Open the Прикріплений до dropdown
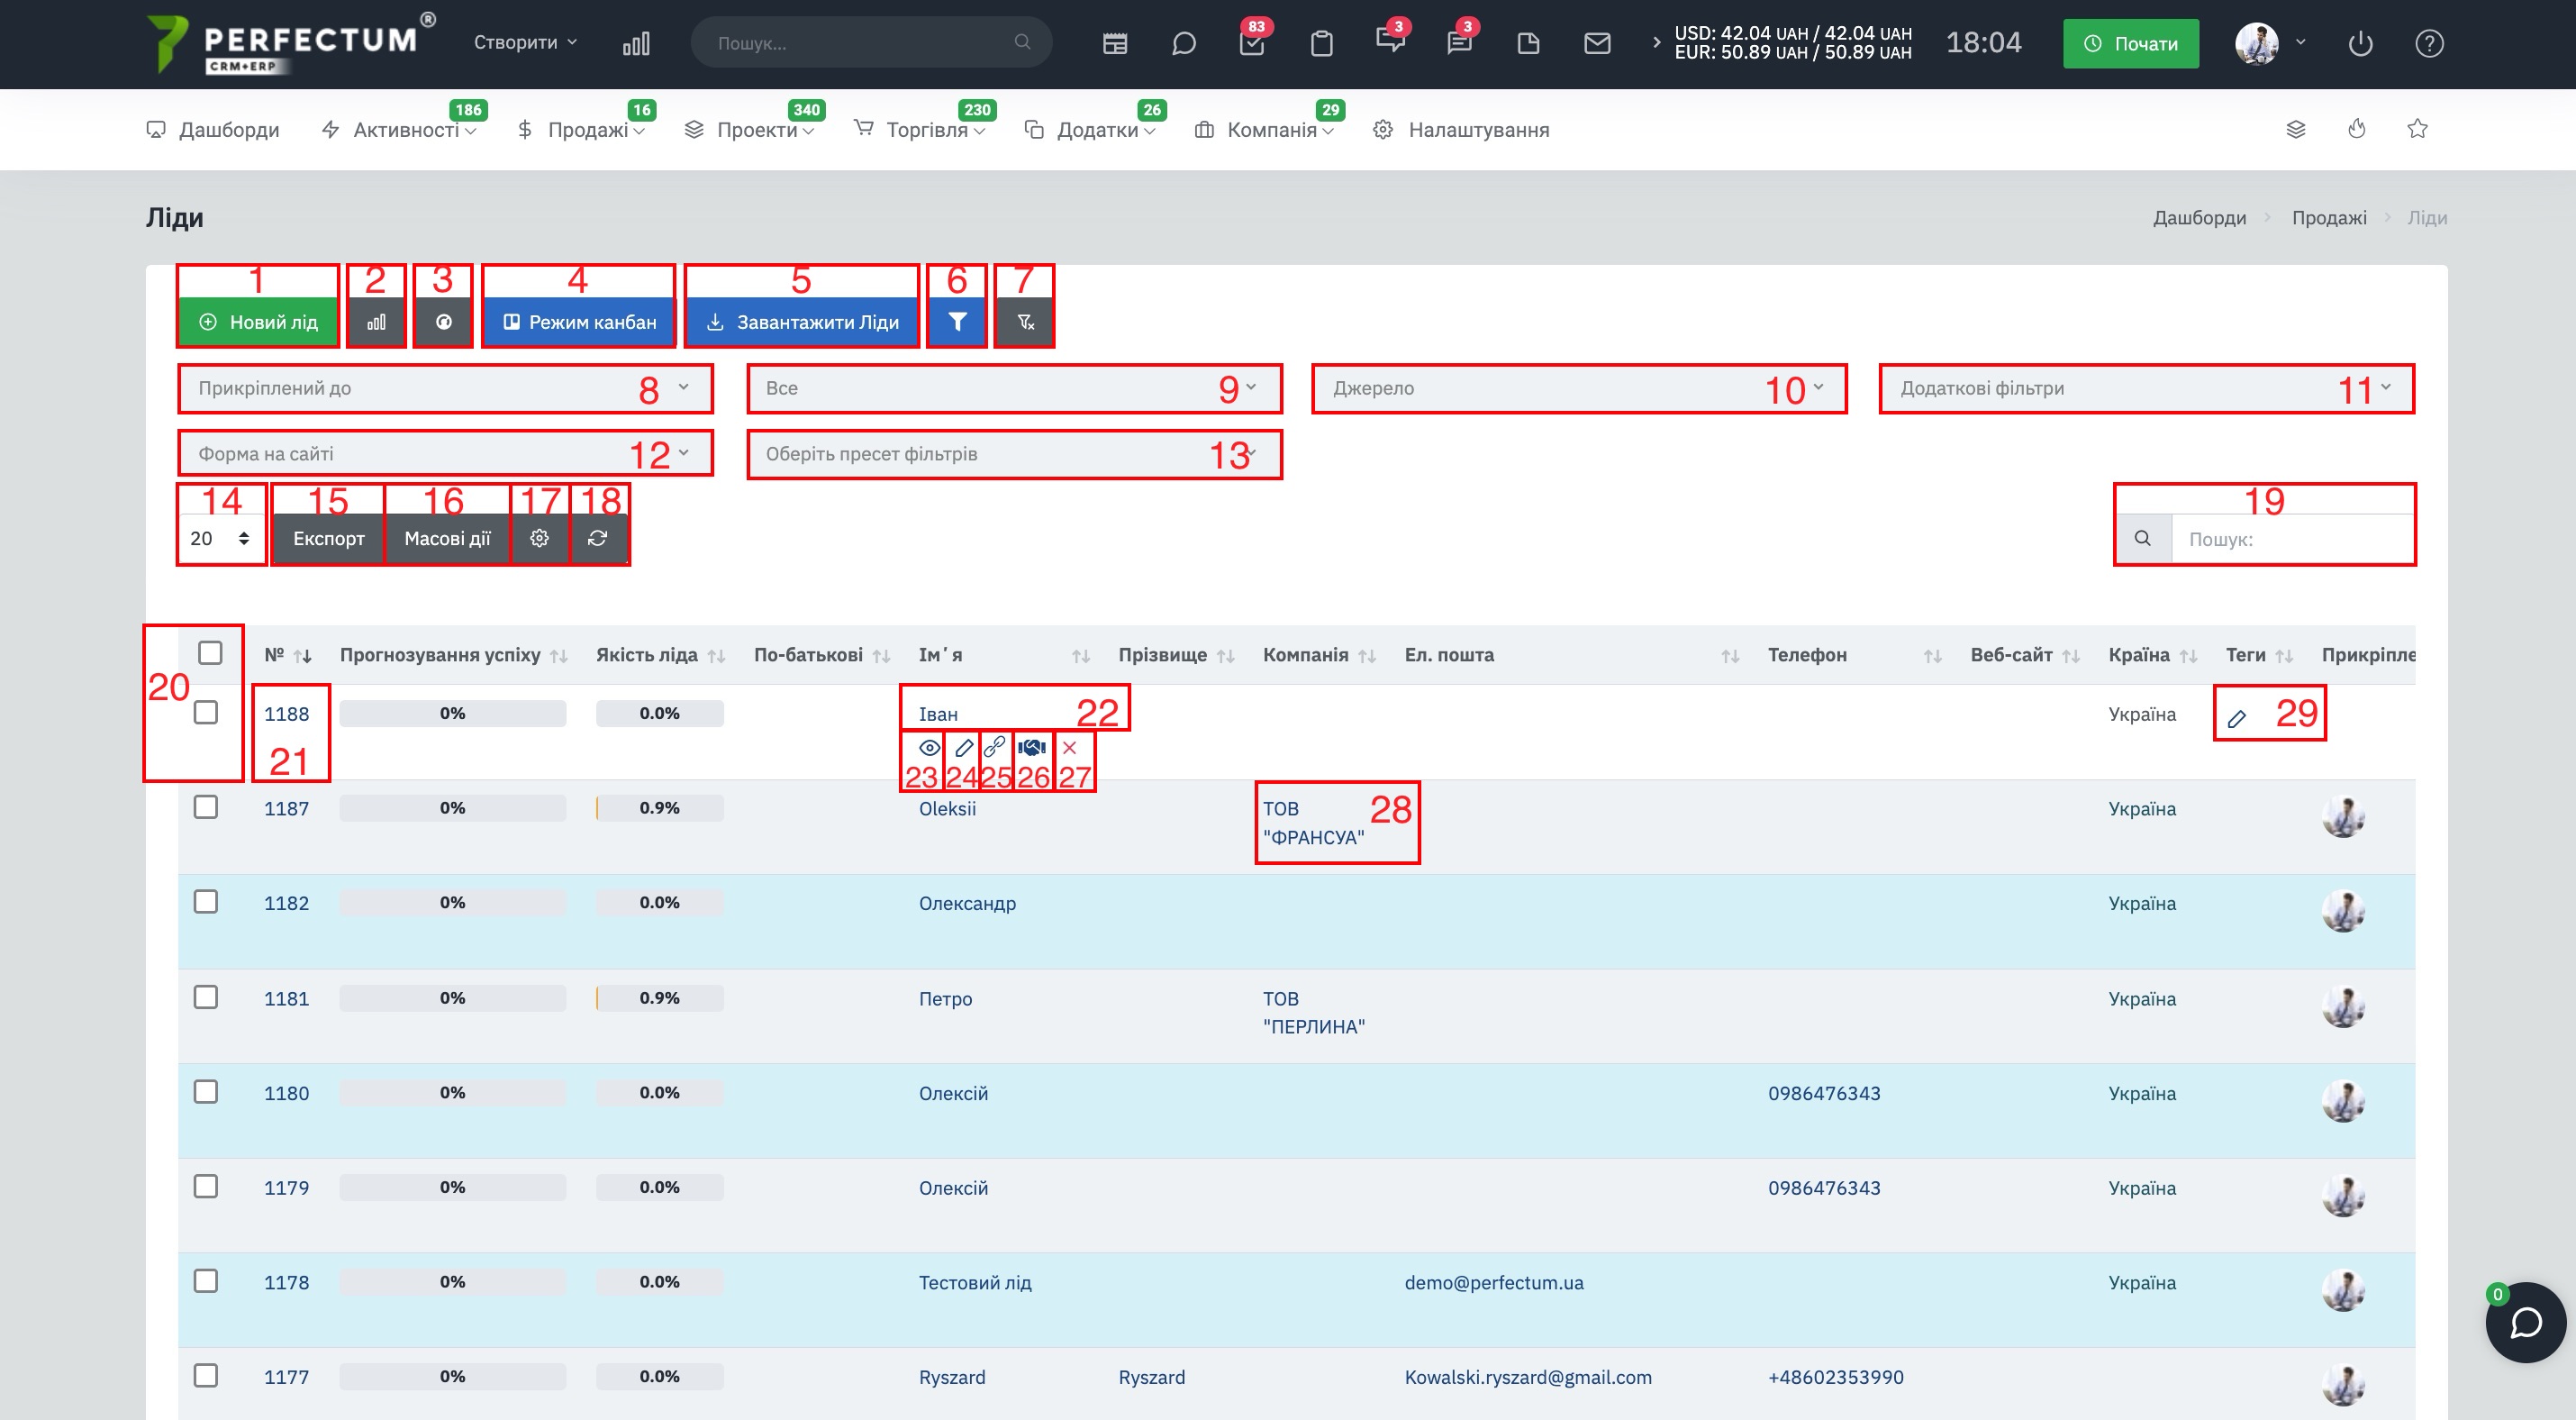This screenshot has width=2576, height=1420. [445, 388]
